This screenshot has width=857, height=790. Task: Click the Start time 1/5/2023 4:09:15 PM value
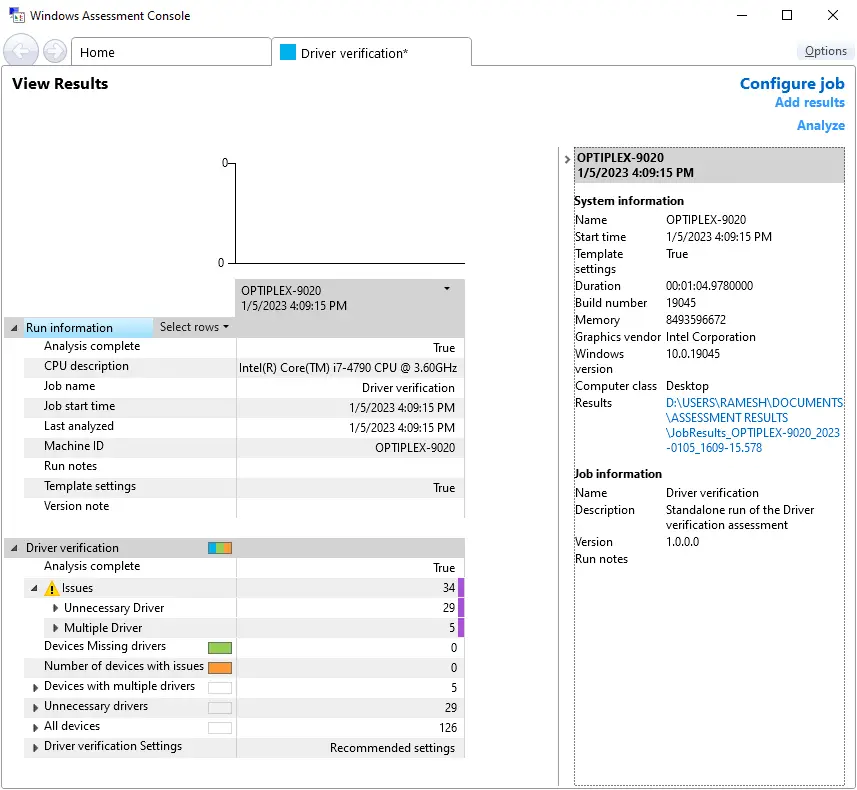[x=718, y=237]
